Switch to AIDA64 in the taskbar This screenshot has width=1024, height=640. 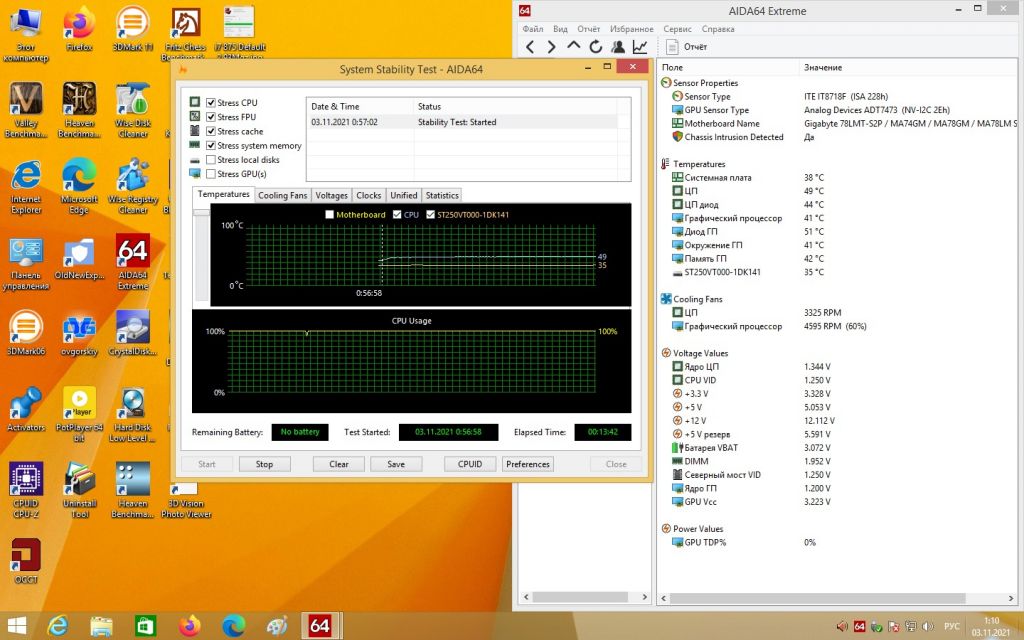tap(319, 626)
